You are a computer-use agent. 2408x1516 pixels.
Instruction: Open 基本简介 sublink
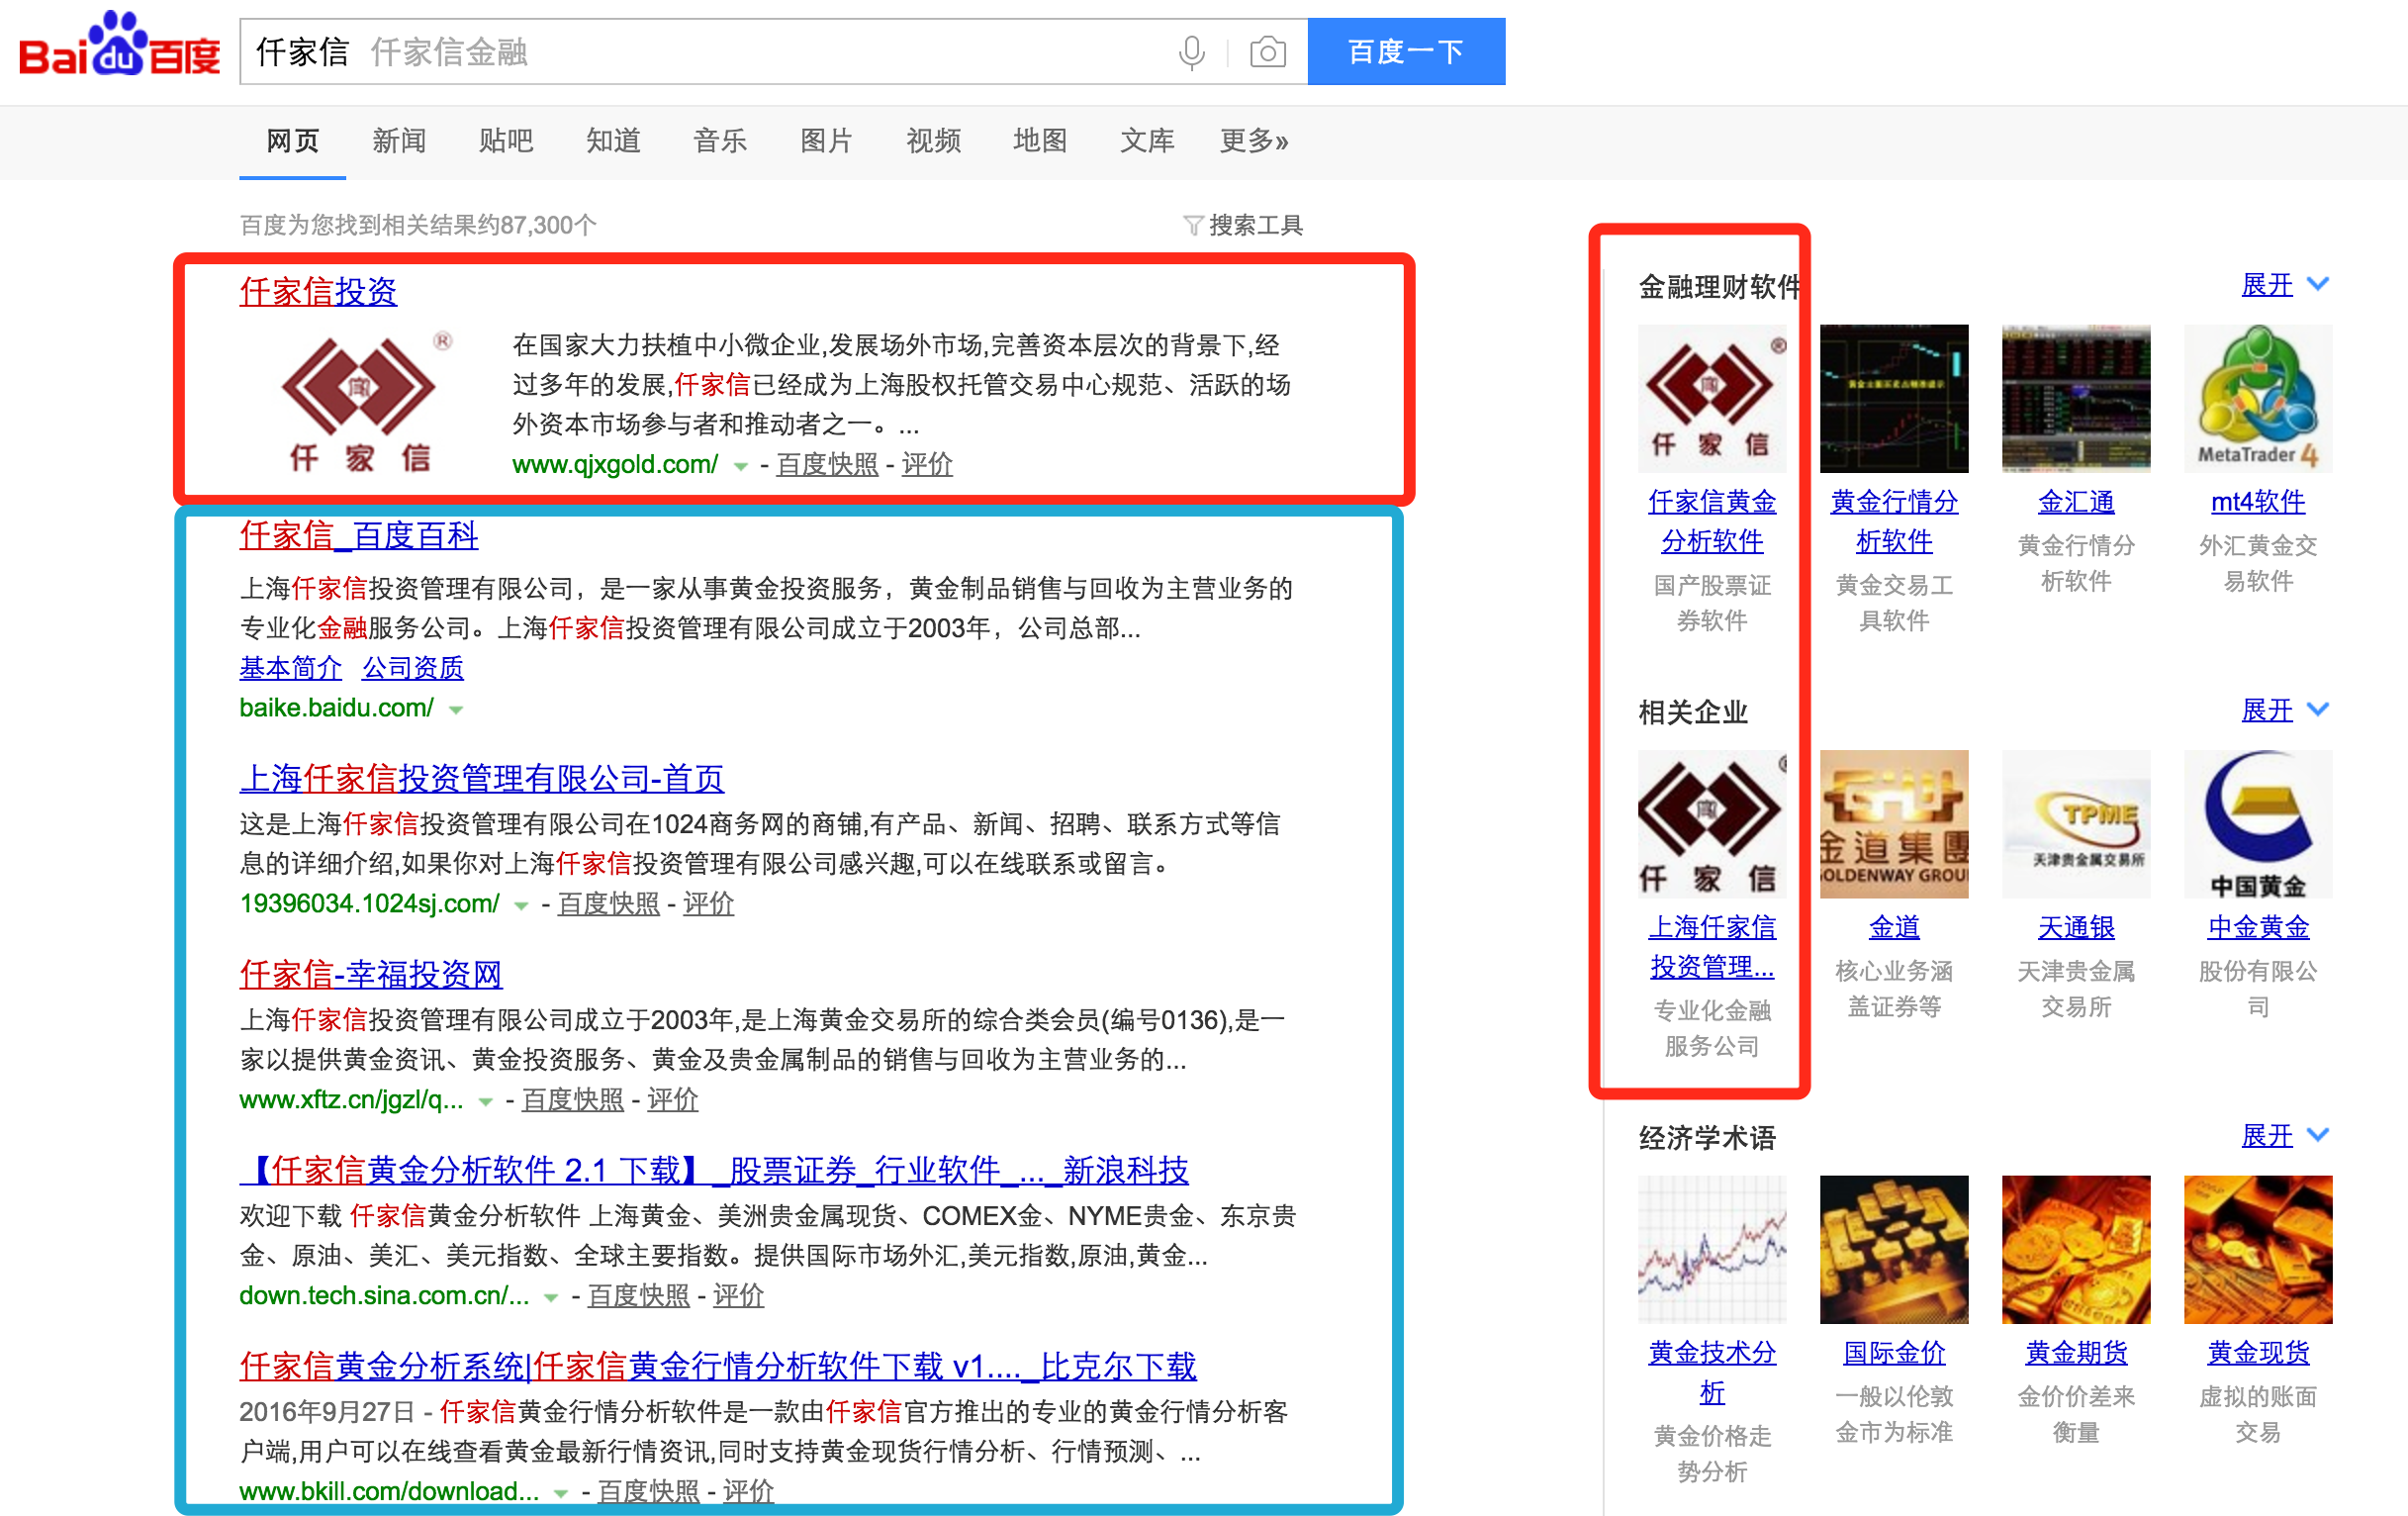tap(290, 667)
